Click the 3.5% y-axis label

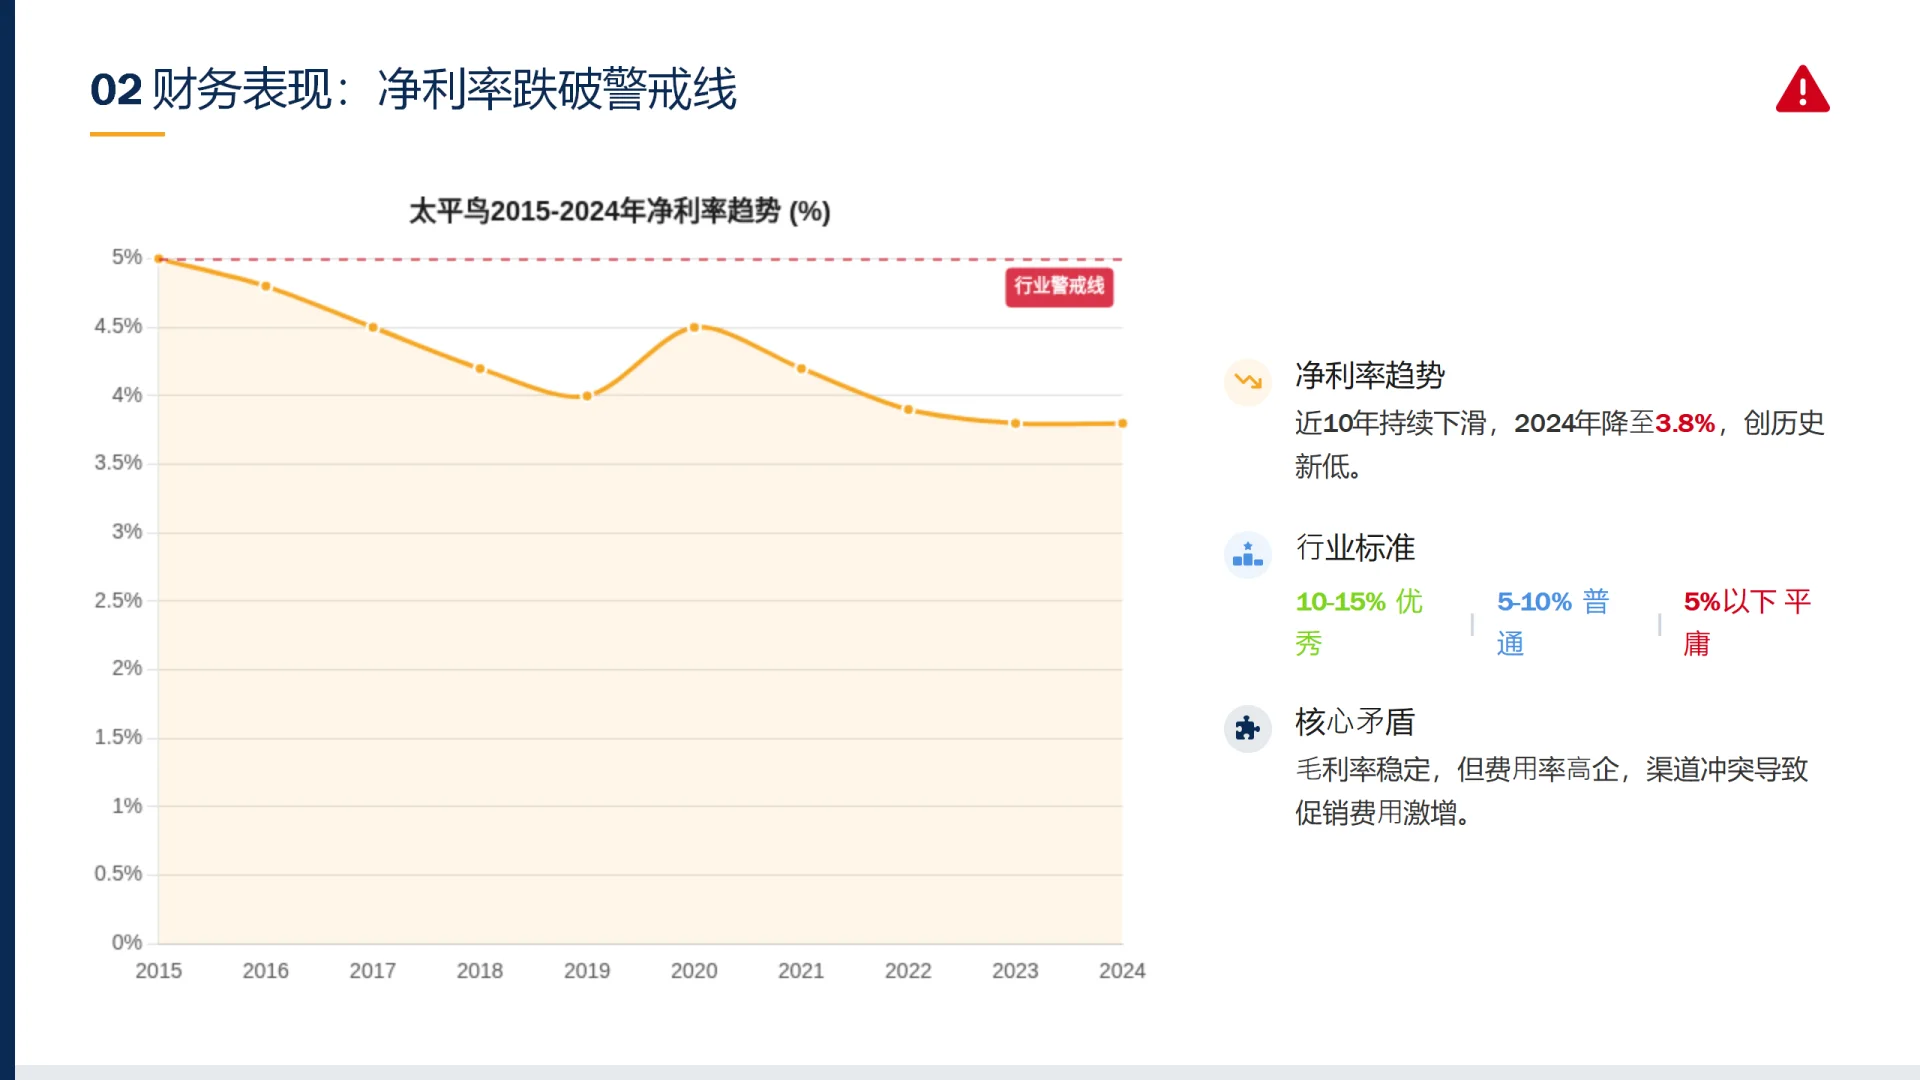[119, 464]
